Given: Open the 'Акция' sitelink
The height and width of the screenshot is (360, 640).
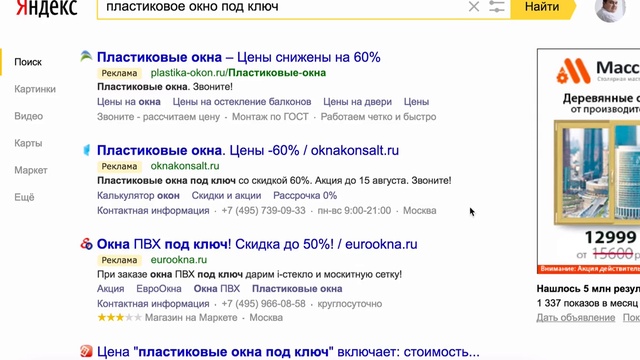Looking at the screenshot, I should (111, 289).
